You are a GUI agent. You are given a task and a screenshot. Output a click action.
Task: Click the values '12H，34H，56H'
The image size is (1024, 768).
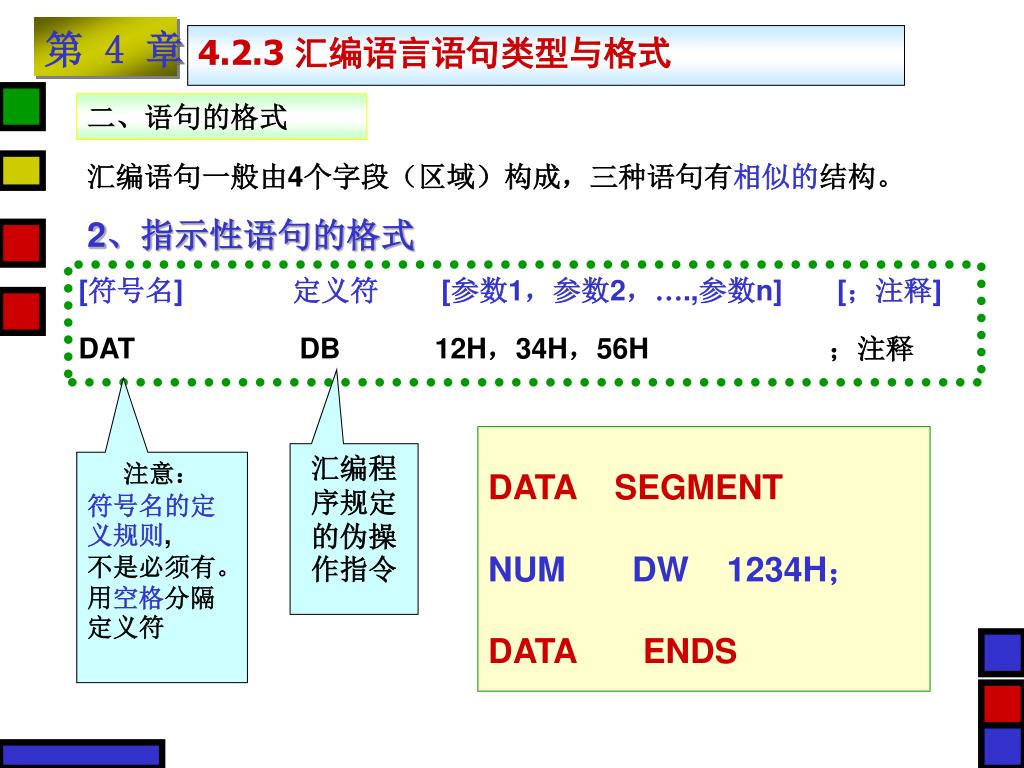click(541, 348)
